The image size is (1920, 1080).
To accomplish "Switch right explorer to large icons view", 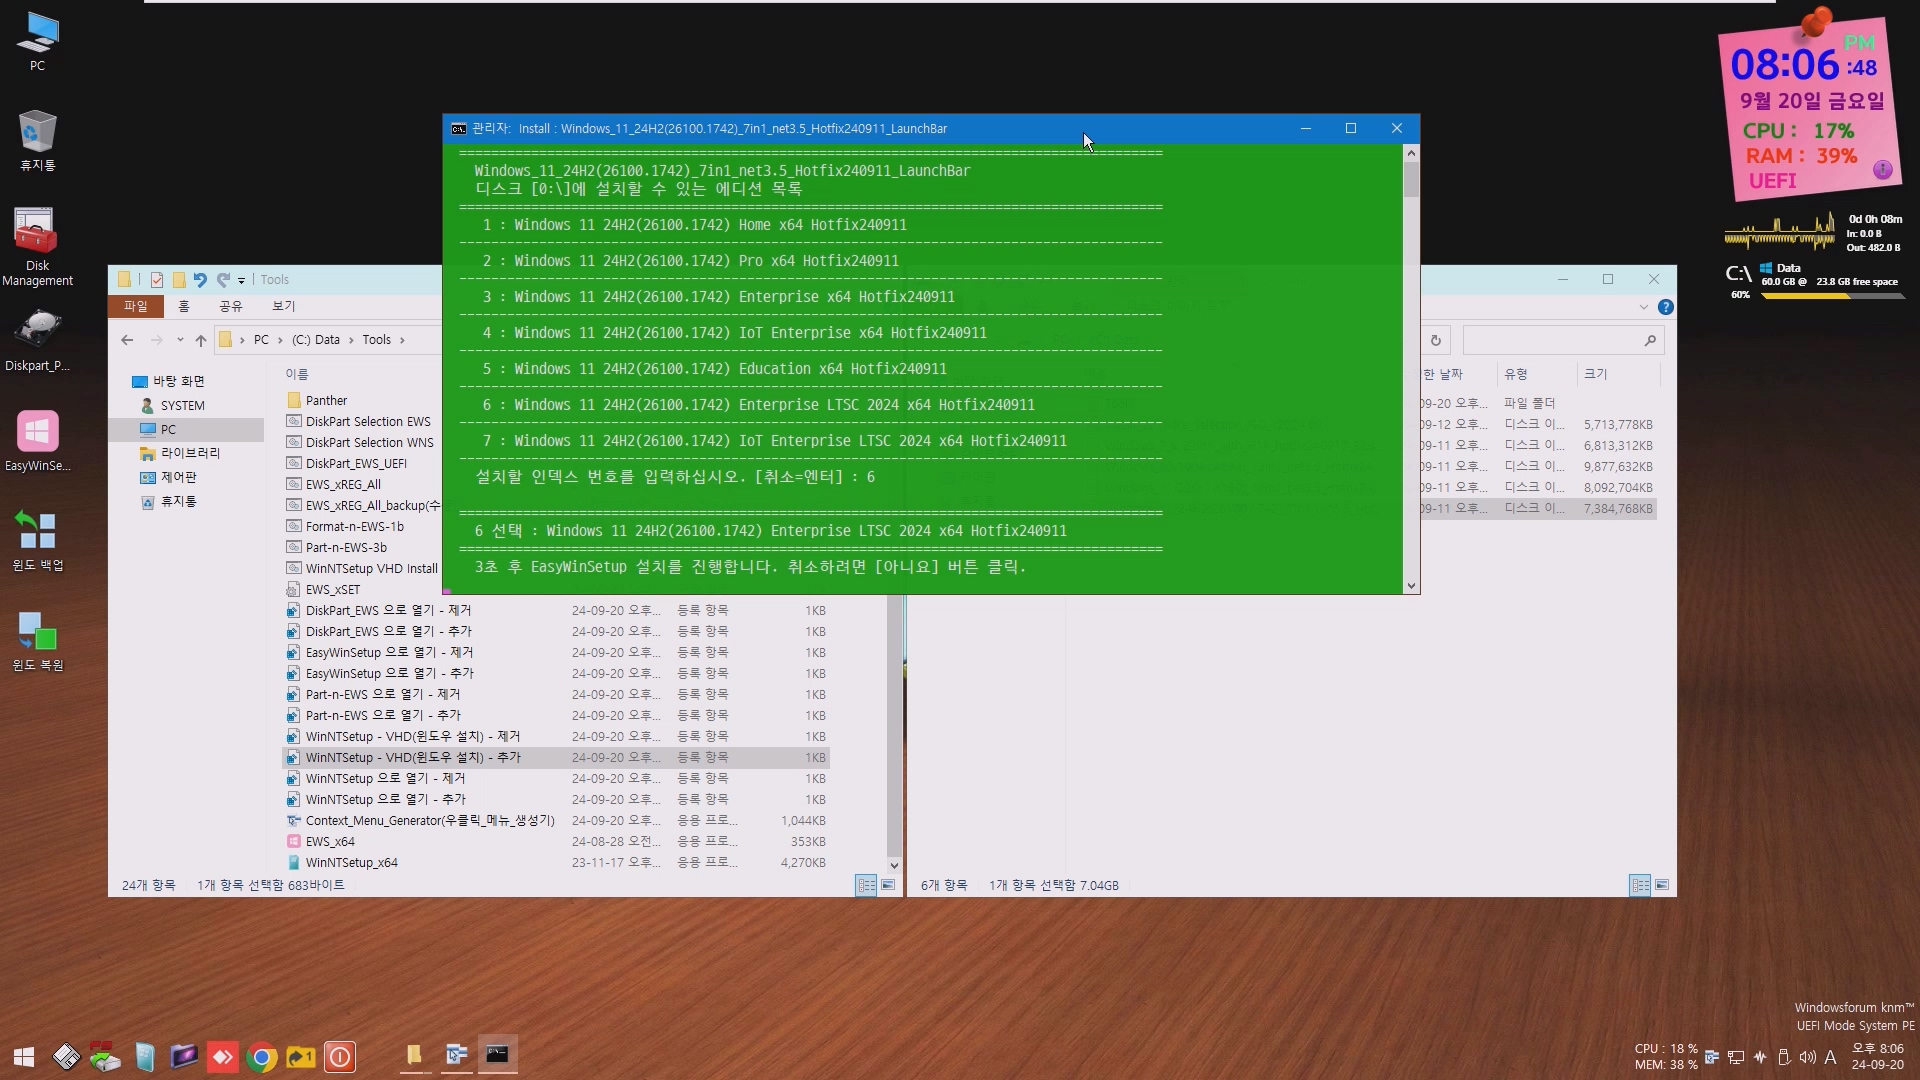I will click(1661, 885).
